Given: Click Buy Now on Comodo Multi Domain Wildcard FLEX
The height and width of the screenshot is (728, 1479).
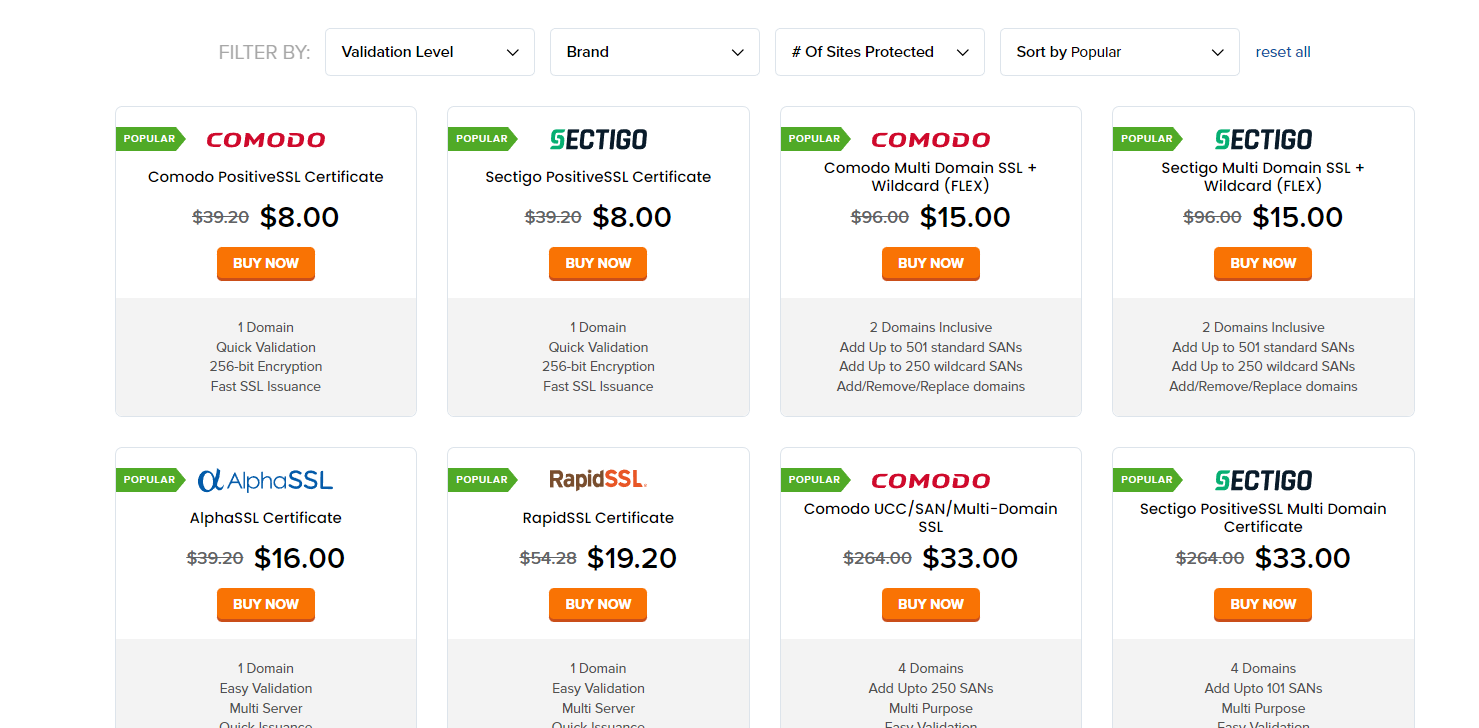Looking at the screenshot, I should [931, 264].
